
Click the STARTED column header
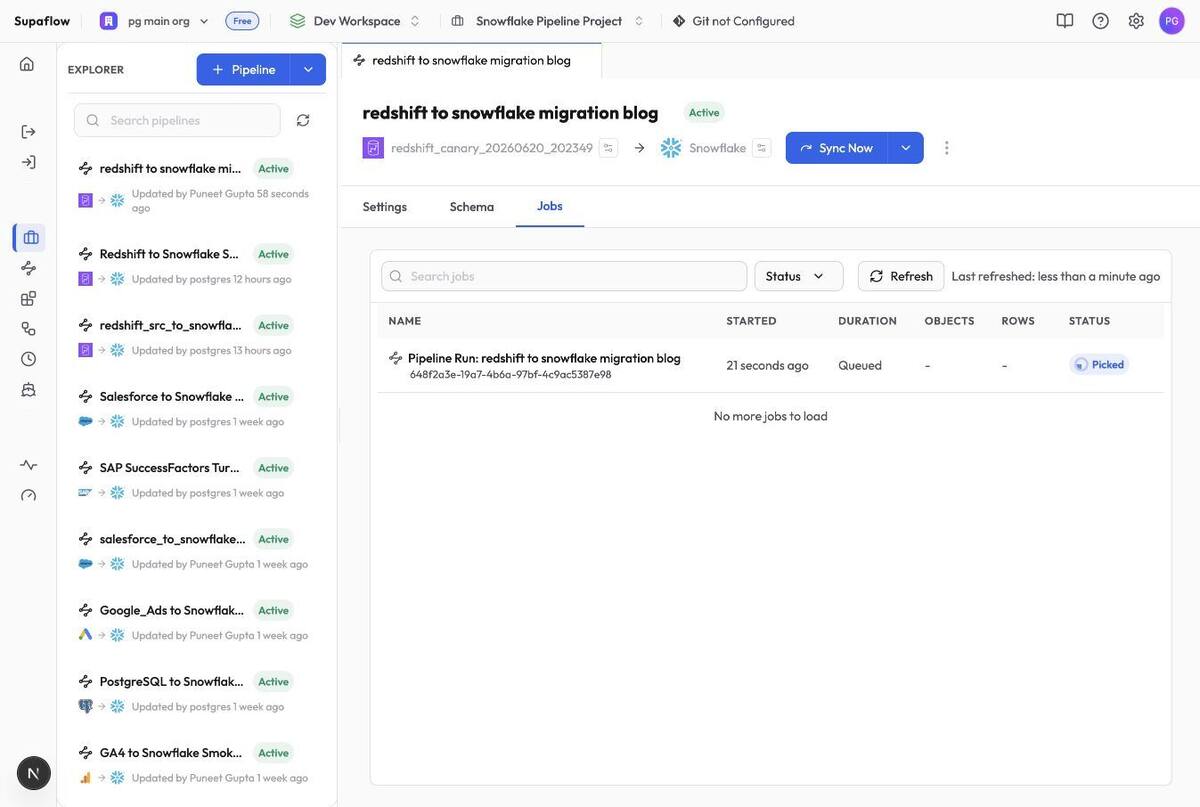751,321
